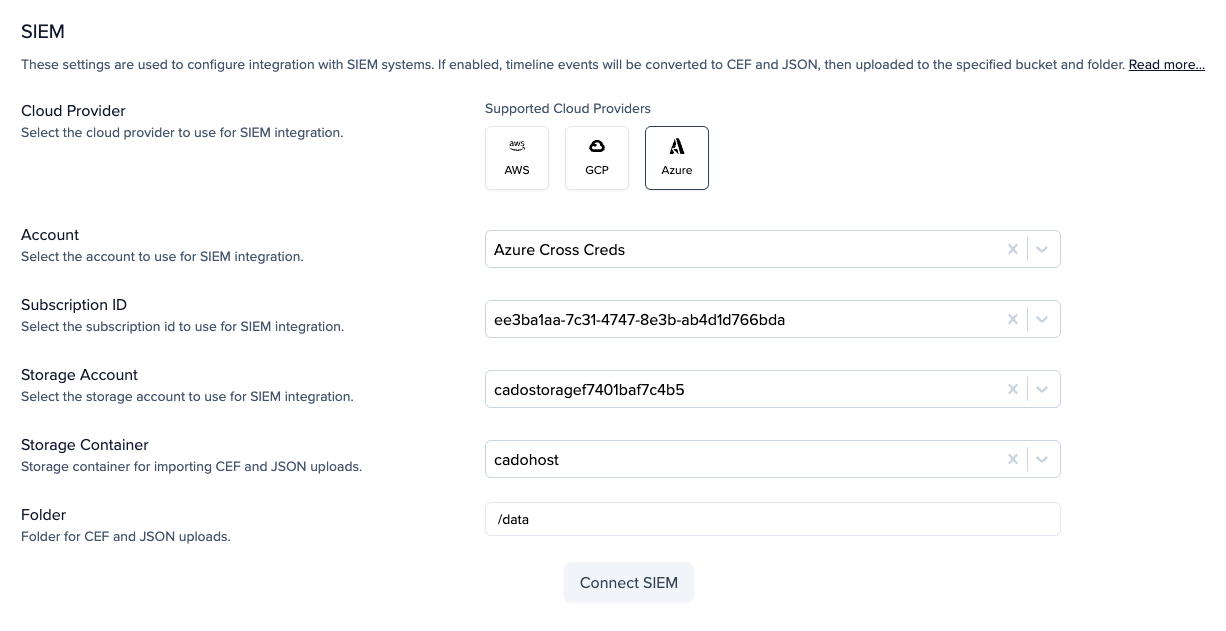Click the SIEM heading

click(x=43, y=32)
